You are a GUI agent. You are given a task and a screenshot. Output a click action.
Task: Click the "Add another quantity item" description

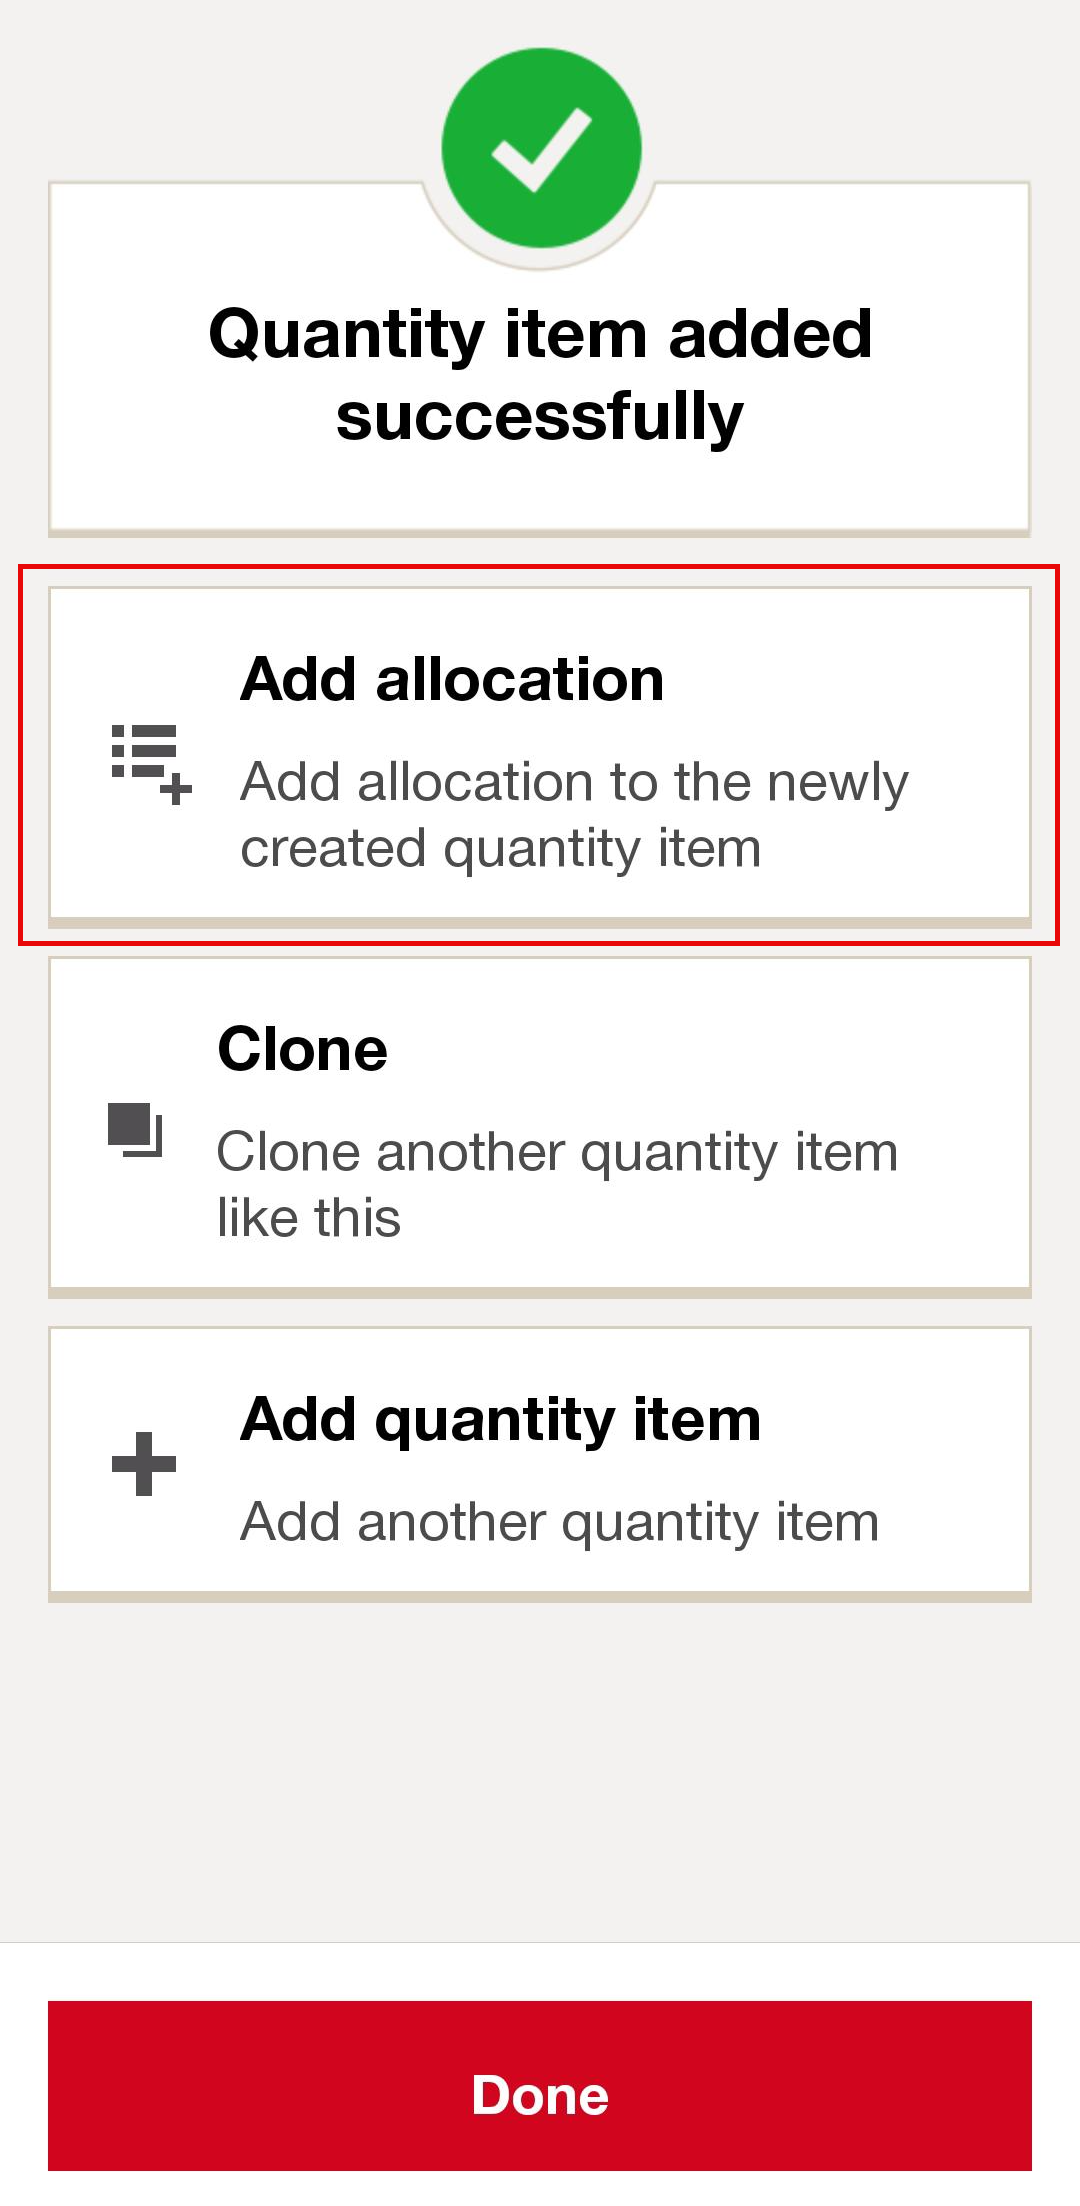[559, 1522]
